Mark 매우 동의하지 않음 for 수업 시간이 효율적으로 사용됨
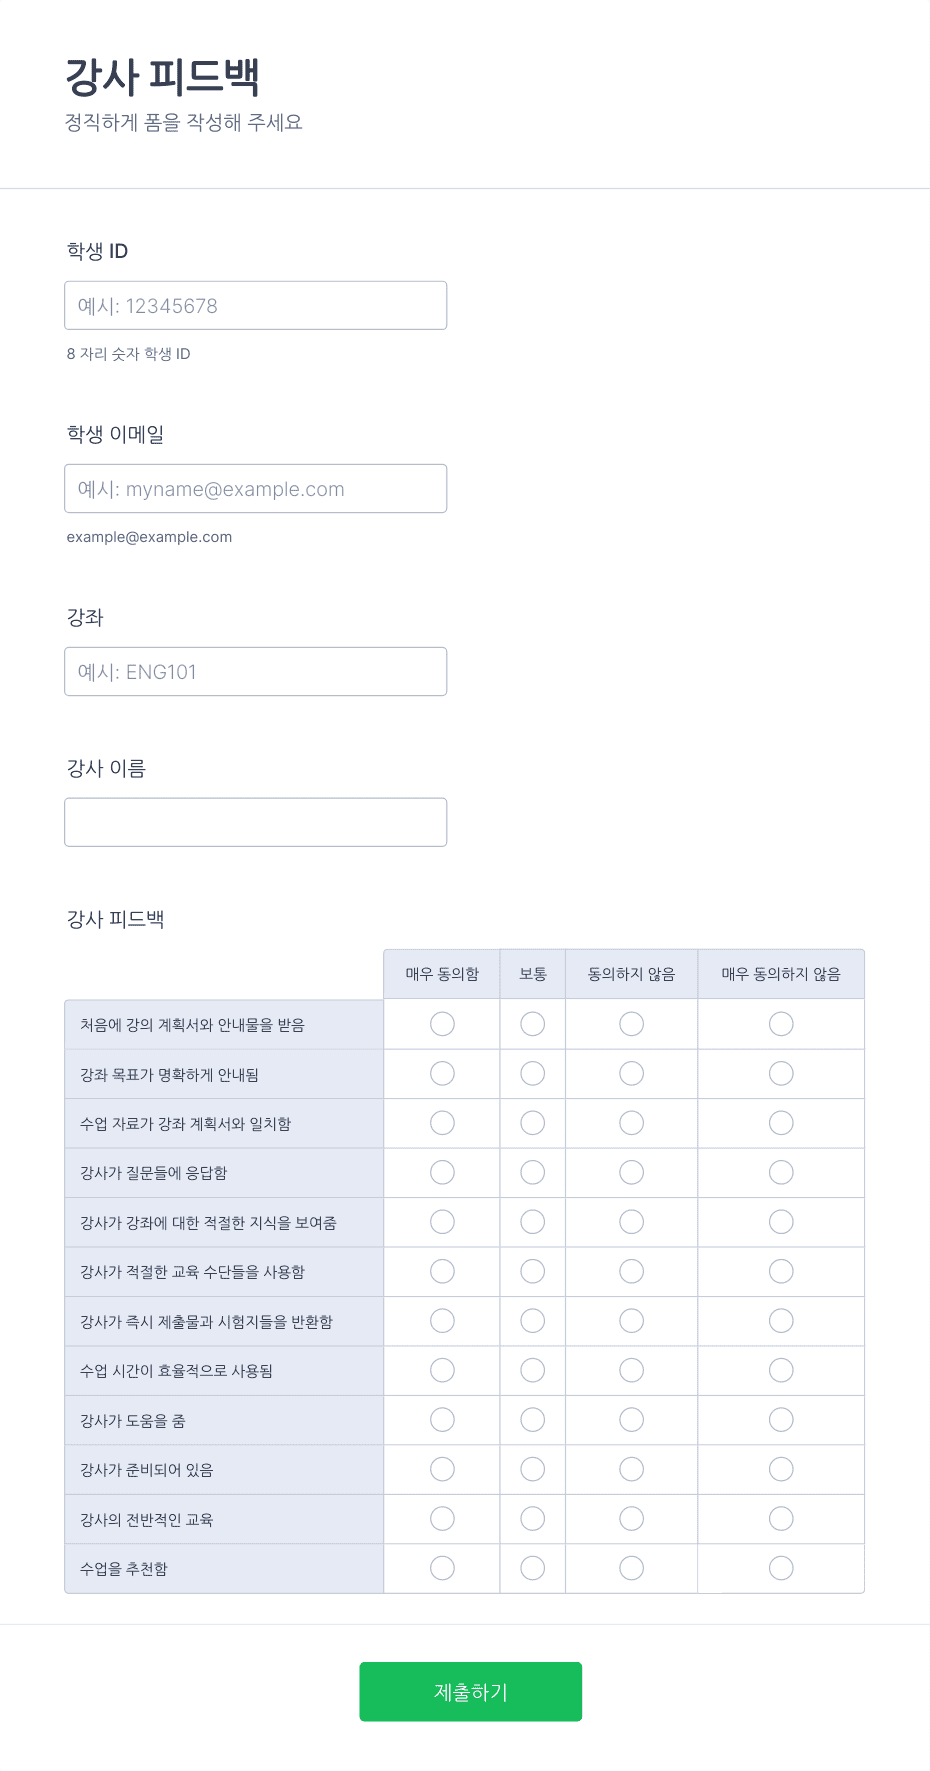The width and height of the screenshot is (930, 1771). point(781,1370)
